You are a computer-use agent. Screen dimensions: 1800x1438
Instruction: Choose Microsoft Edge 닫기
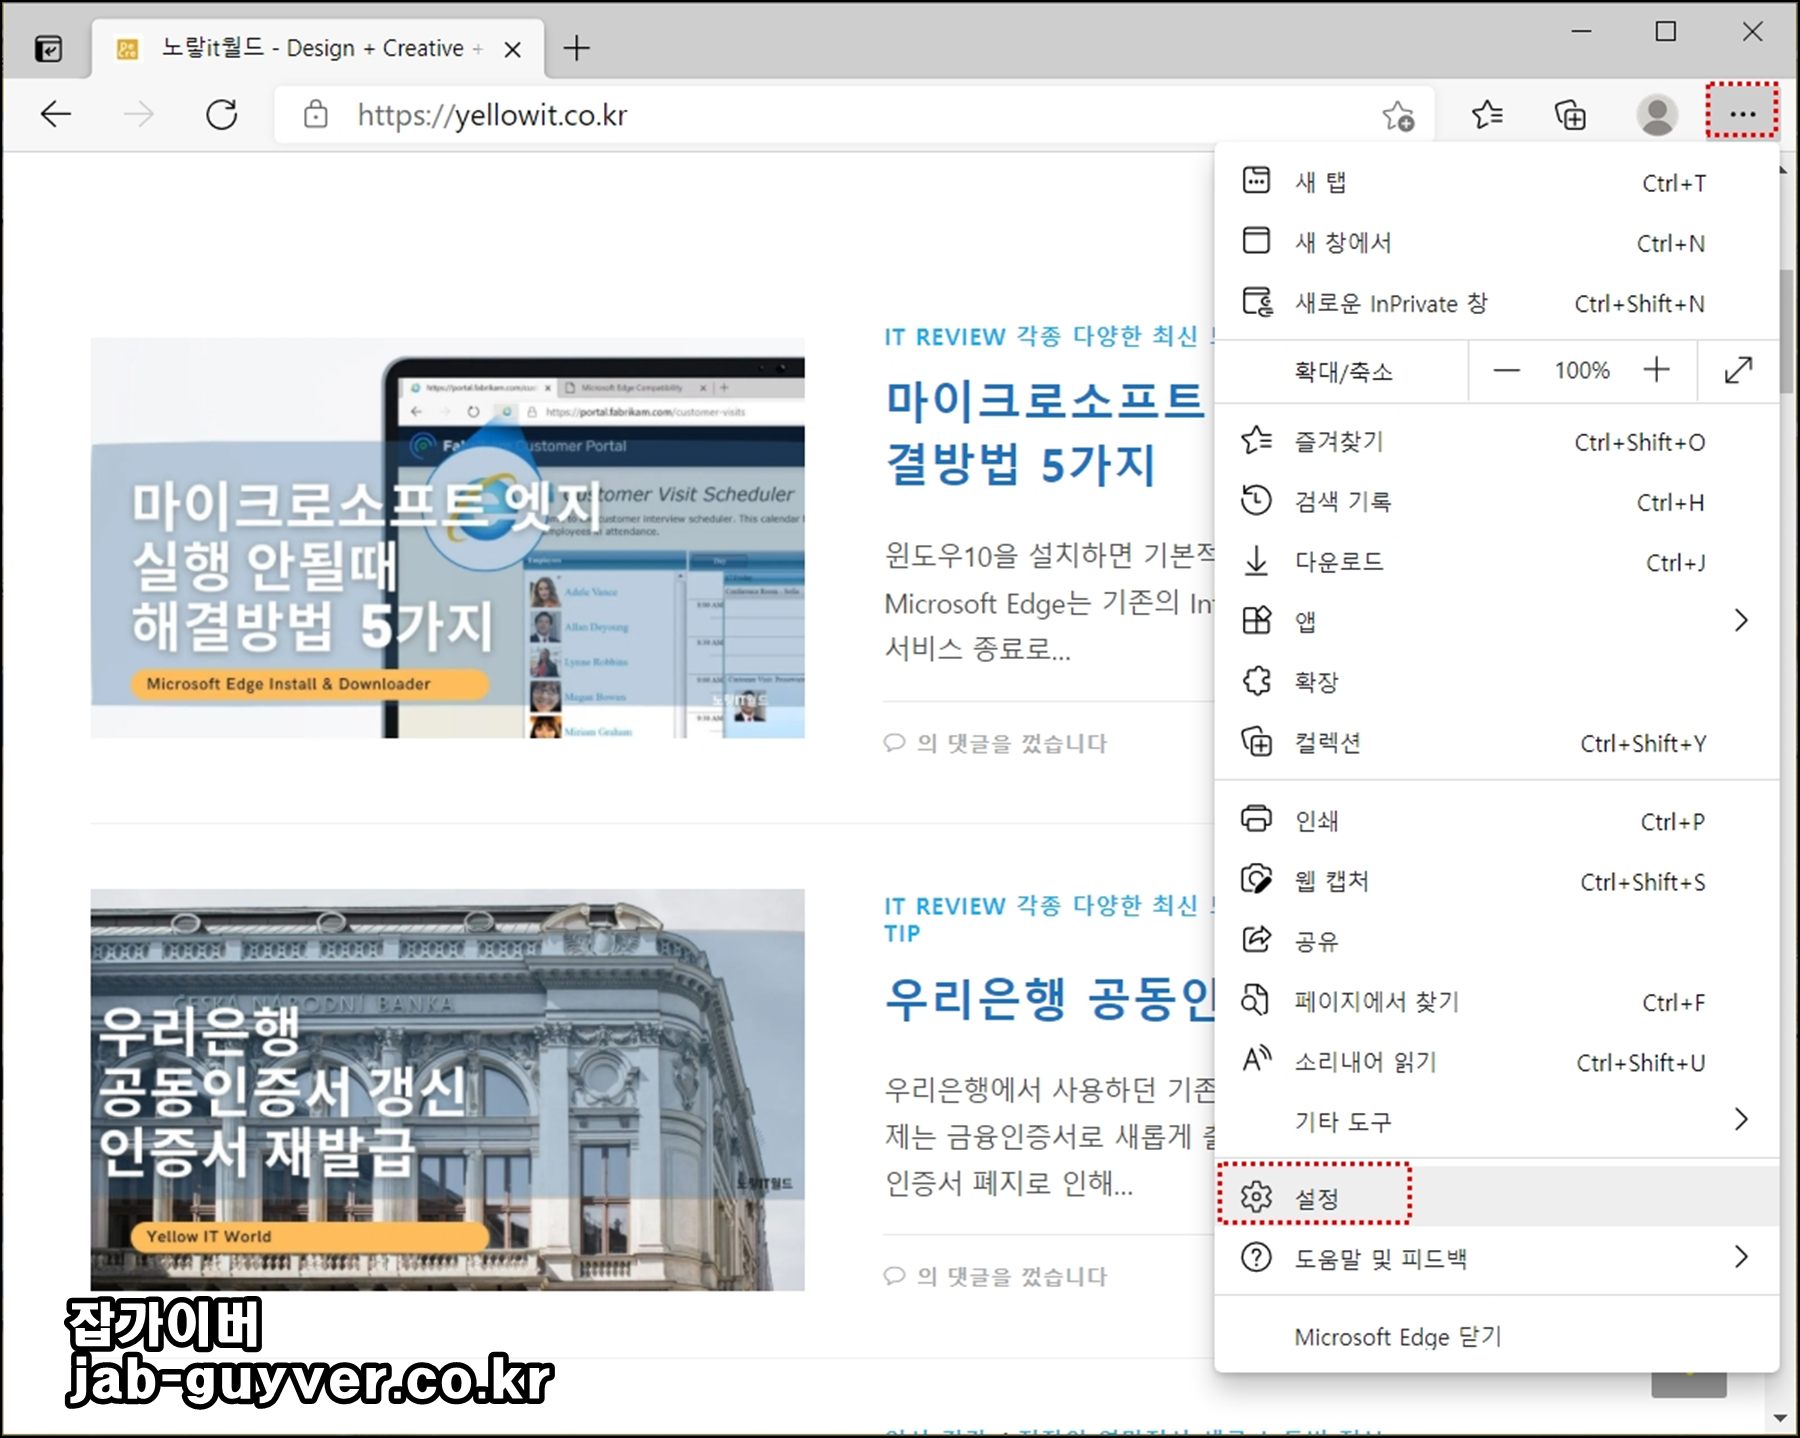click(x=1497, y=1337)
